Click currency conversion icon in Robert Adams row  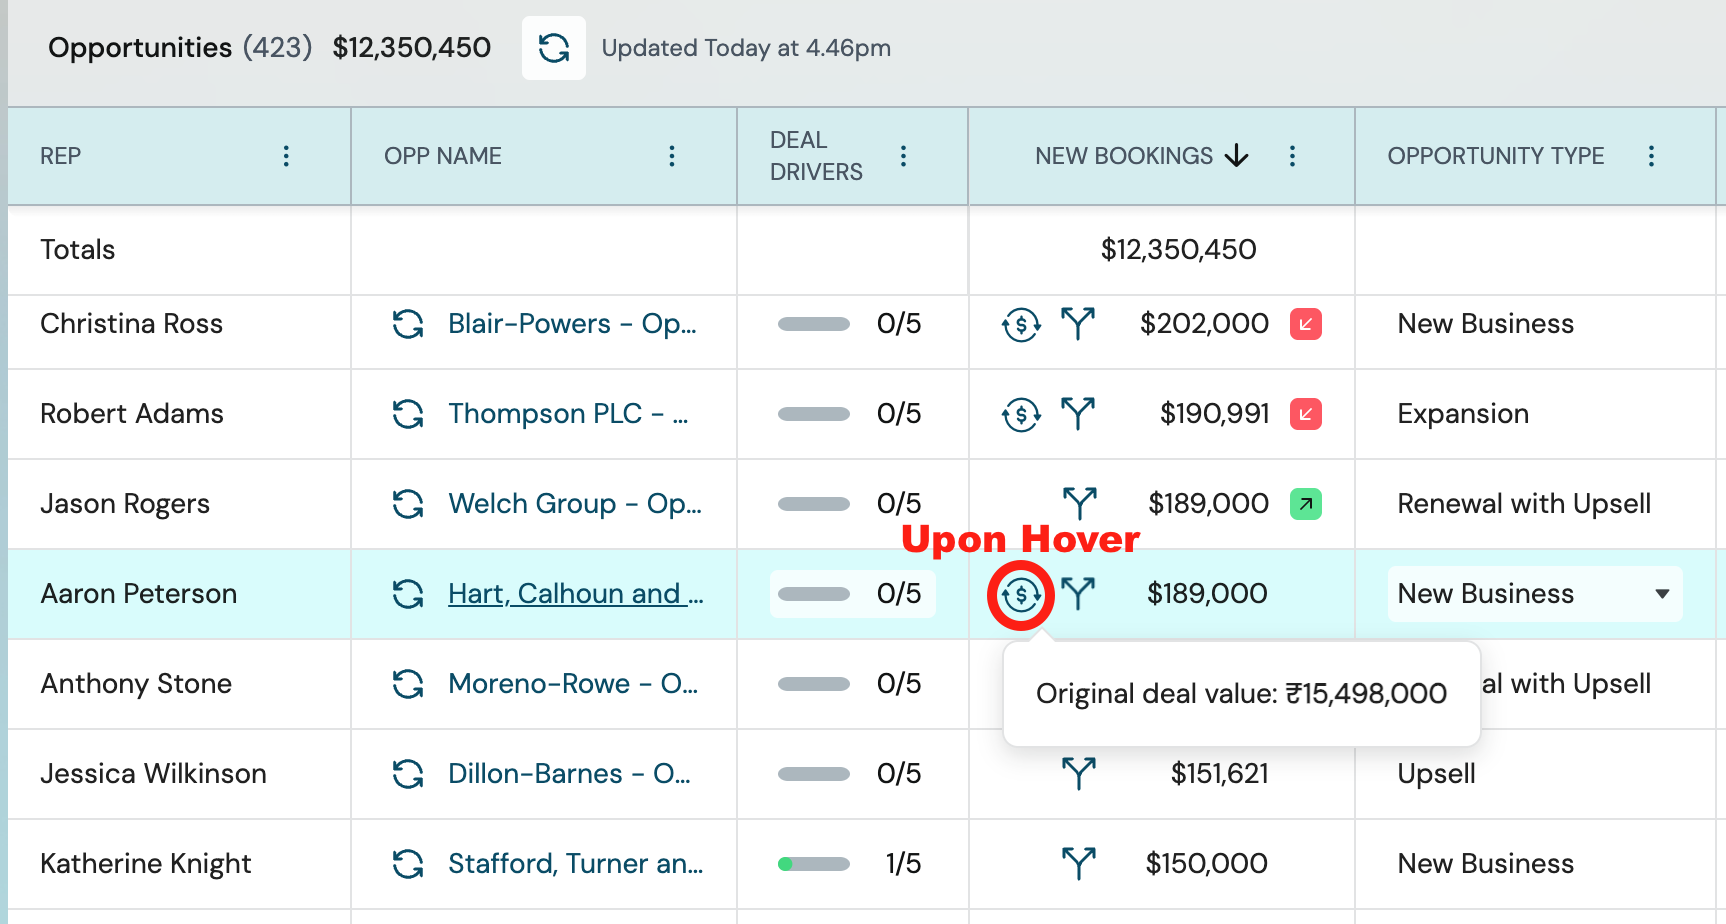coord(1021,414)
